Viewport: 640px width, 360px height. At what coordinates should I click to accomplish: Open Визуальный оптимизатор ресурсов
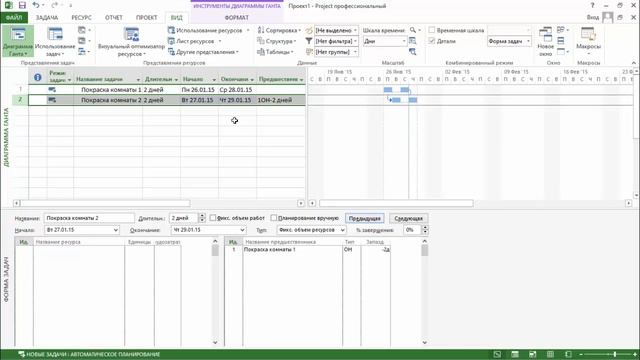(x=131, y=42)
